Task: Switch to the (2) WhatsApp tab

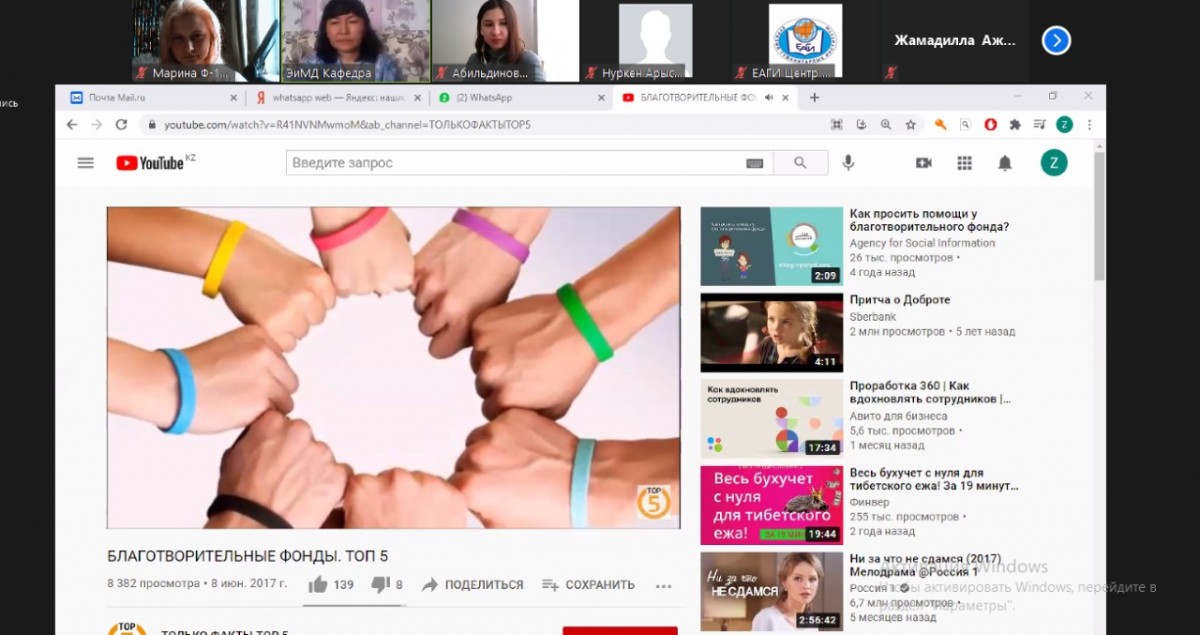Action: [484, 98]
